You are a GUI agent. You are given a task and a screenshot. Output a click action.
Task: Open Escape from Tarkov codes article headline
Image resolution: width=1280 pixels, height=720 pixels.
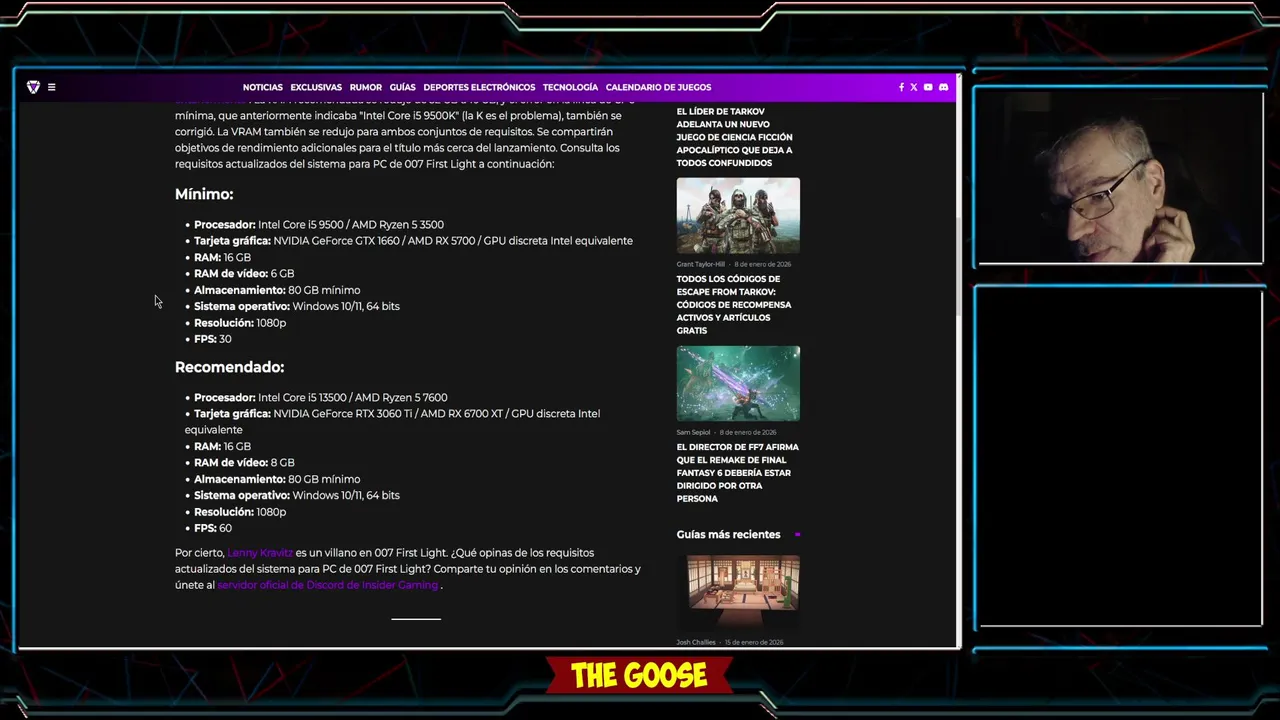(735, 305)
